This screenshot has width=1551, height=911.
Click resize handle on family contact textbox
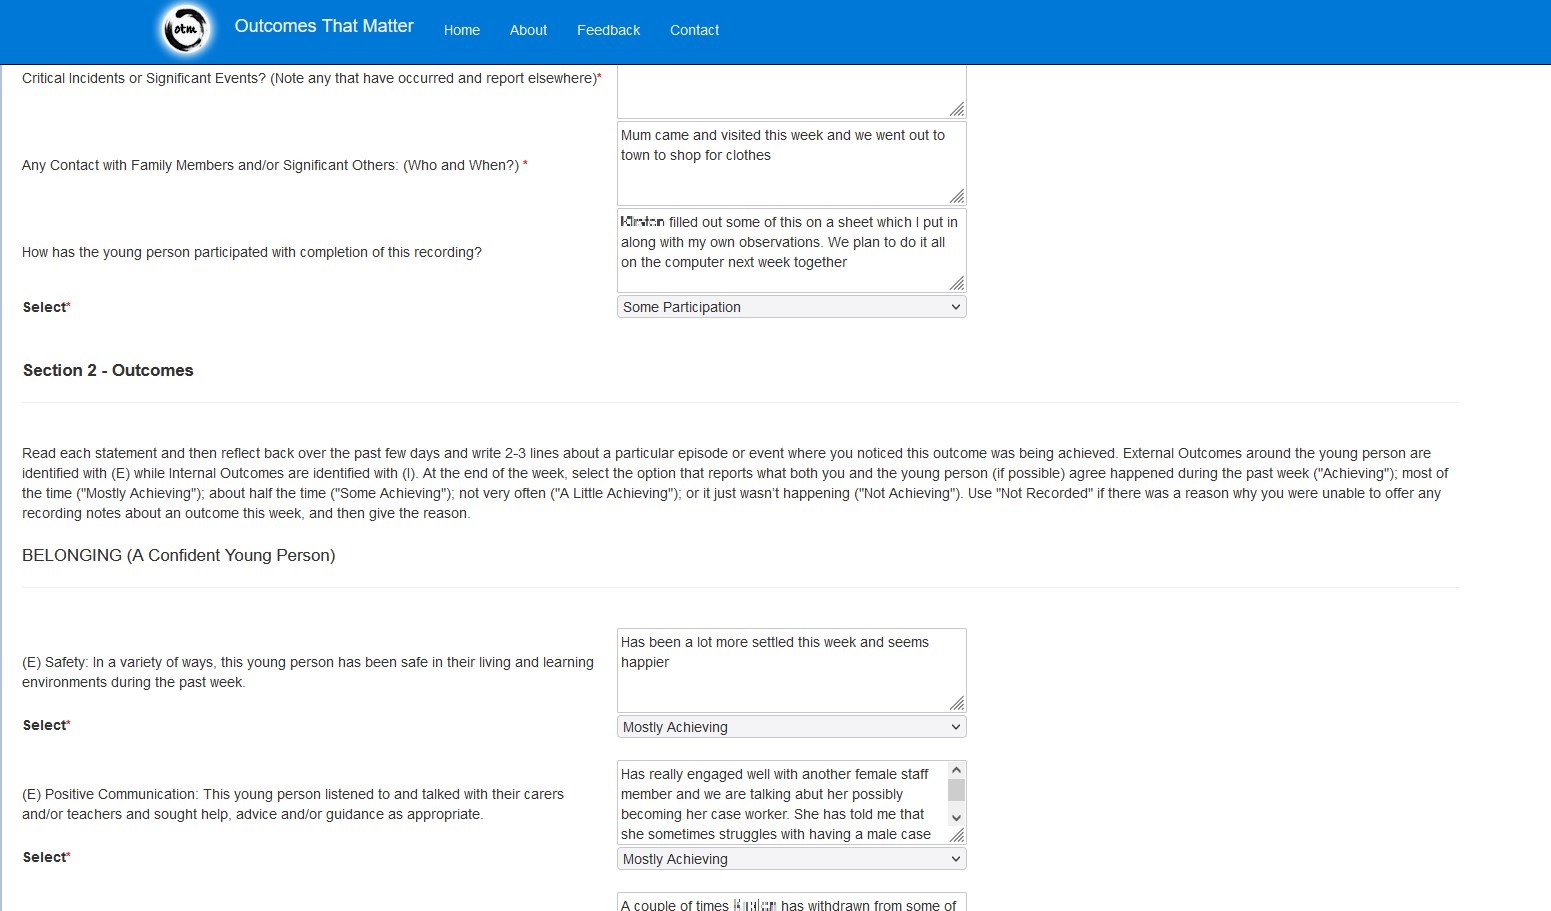coord(957,197)
